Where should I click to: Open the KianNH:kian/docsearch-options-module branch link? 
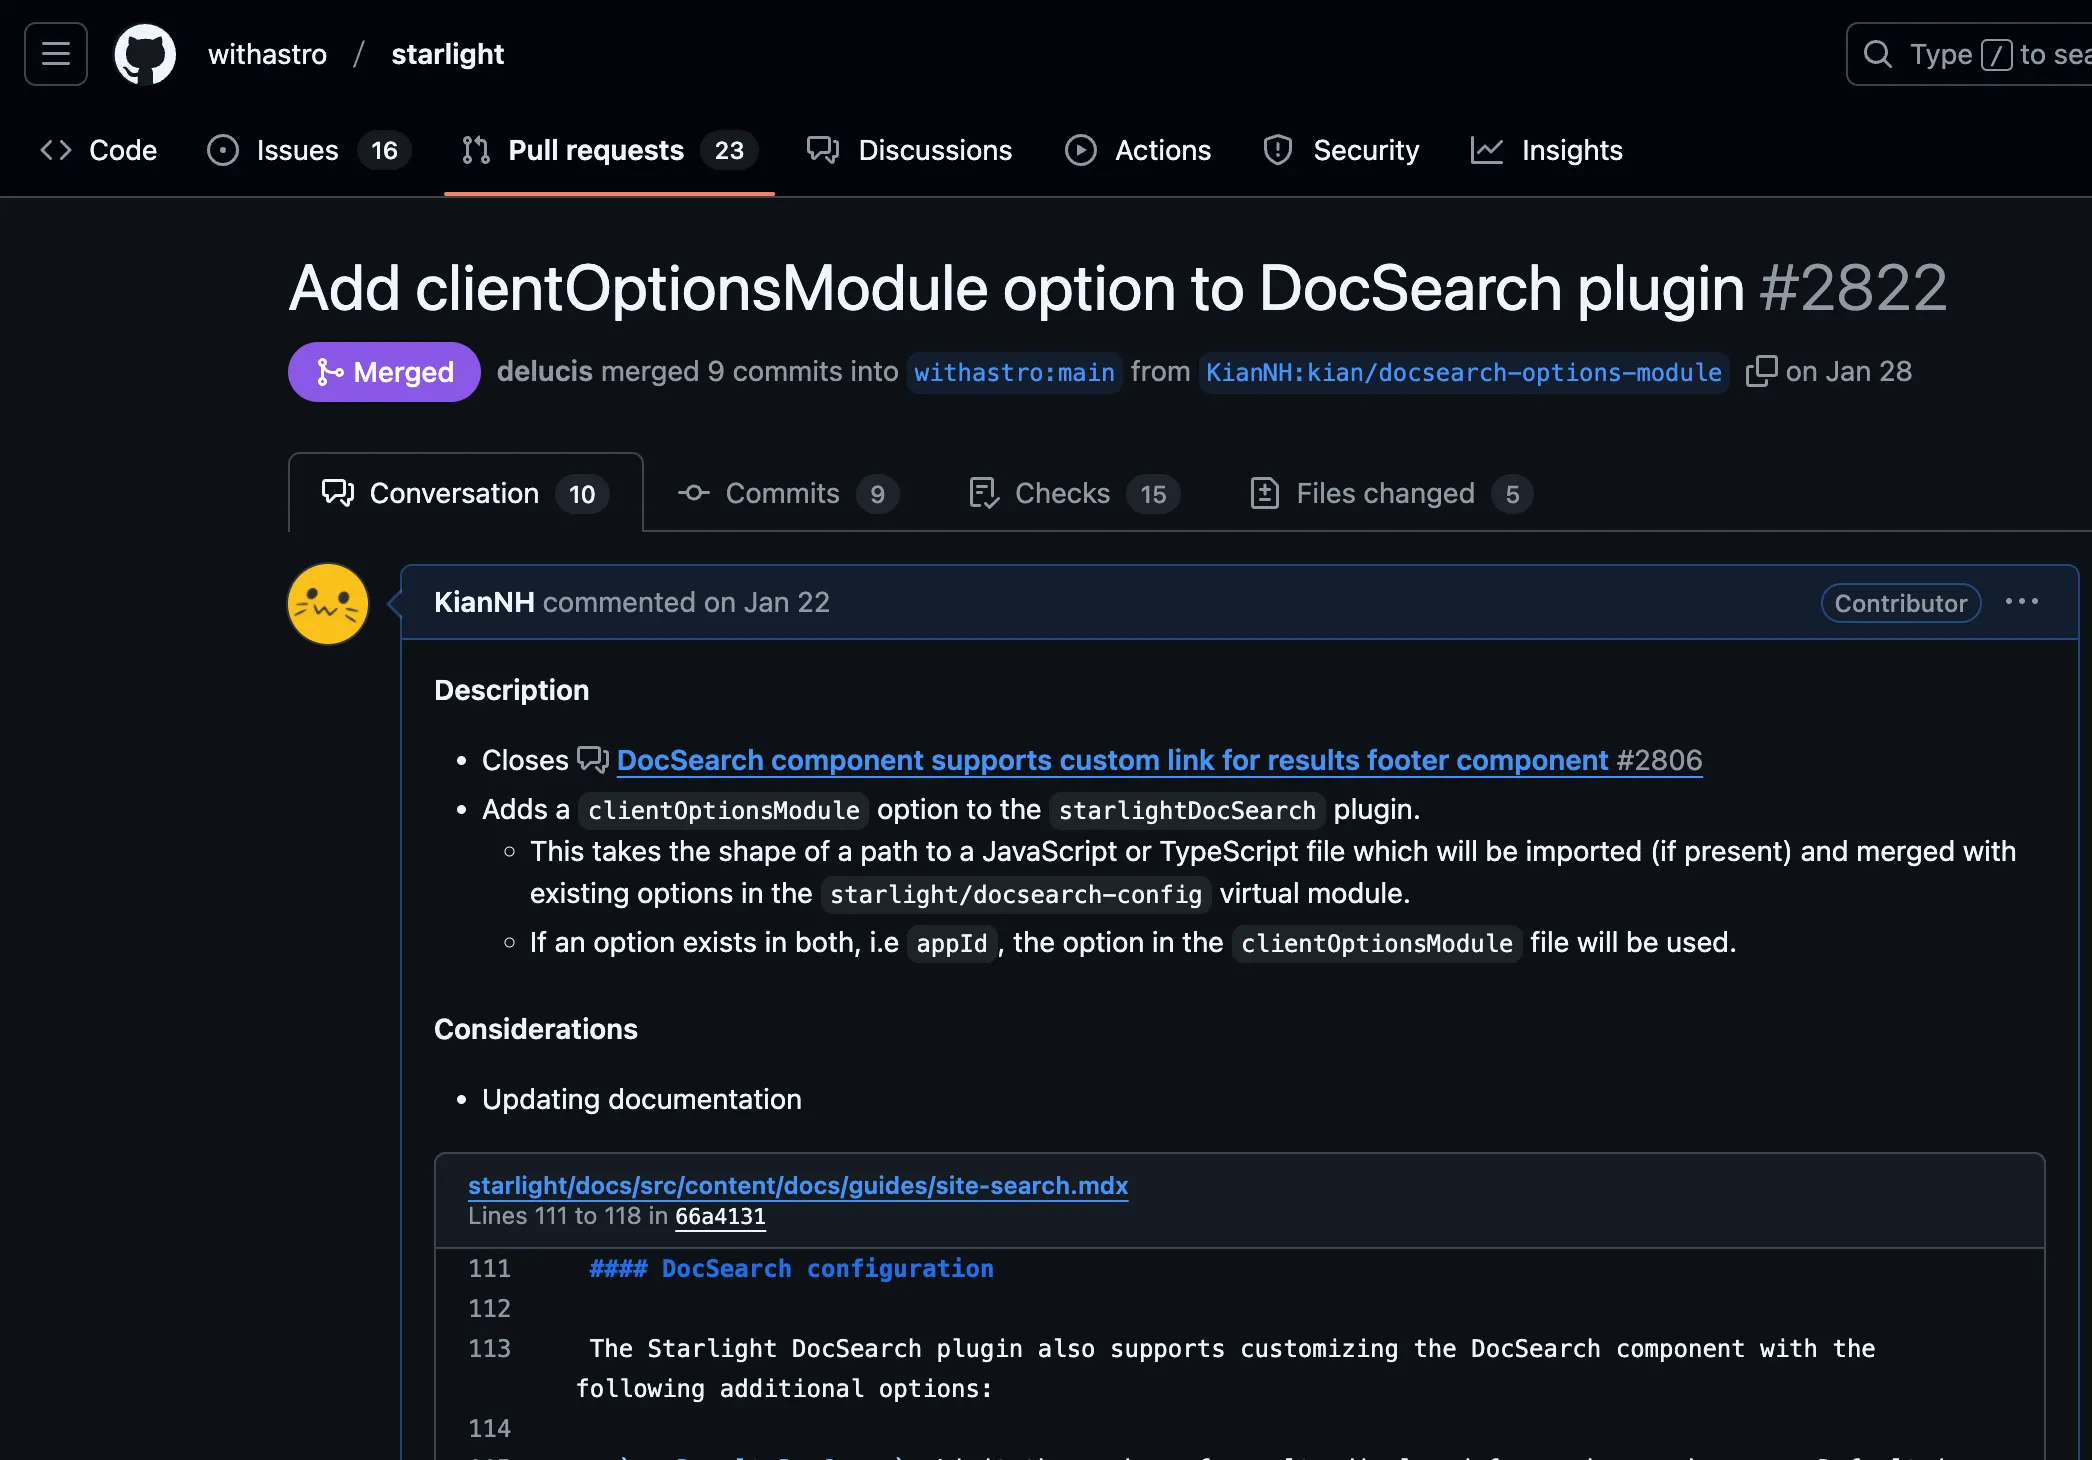1464,373
